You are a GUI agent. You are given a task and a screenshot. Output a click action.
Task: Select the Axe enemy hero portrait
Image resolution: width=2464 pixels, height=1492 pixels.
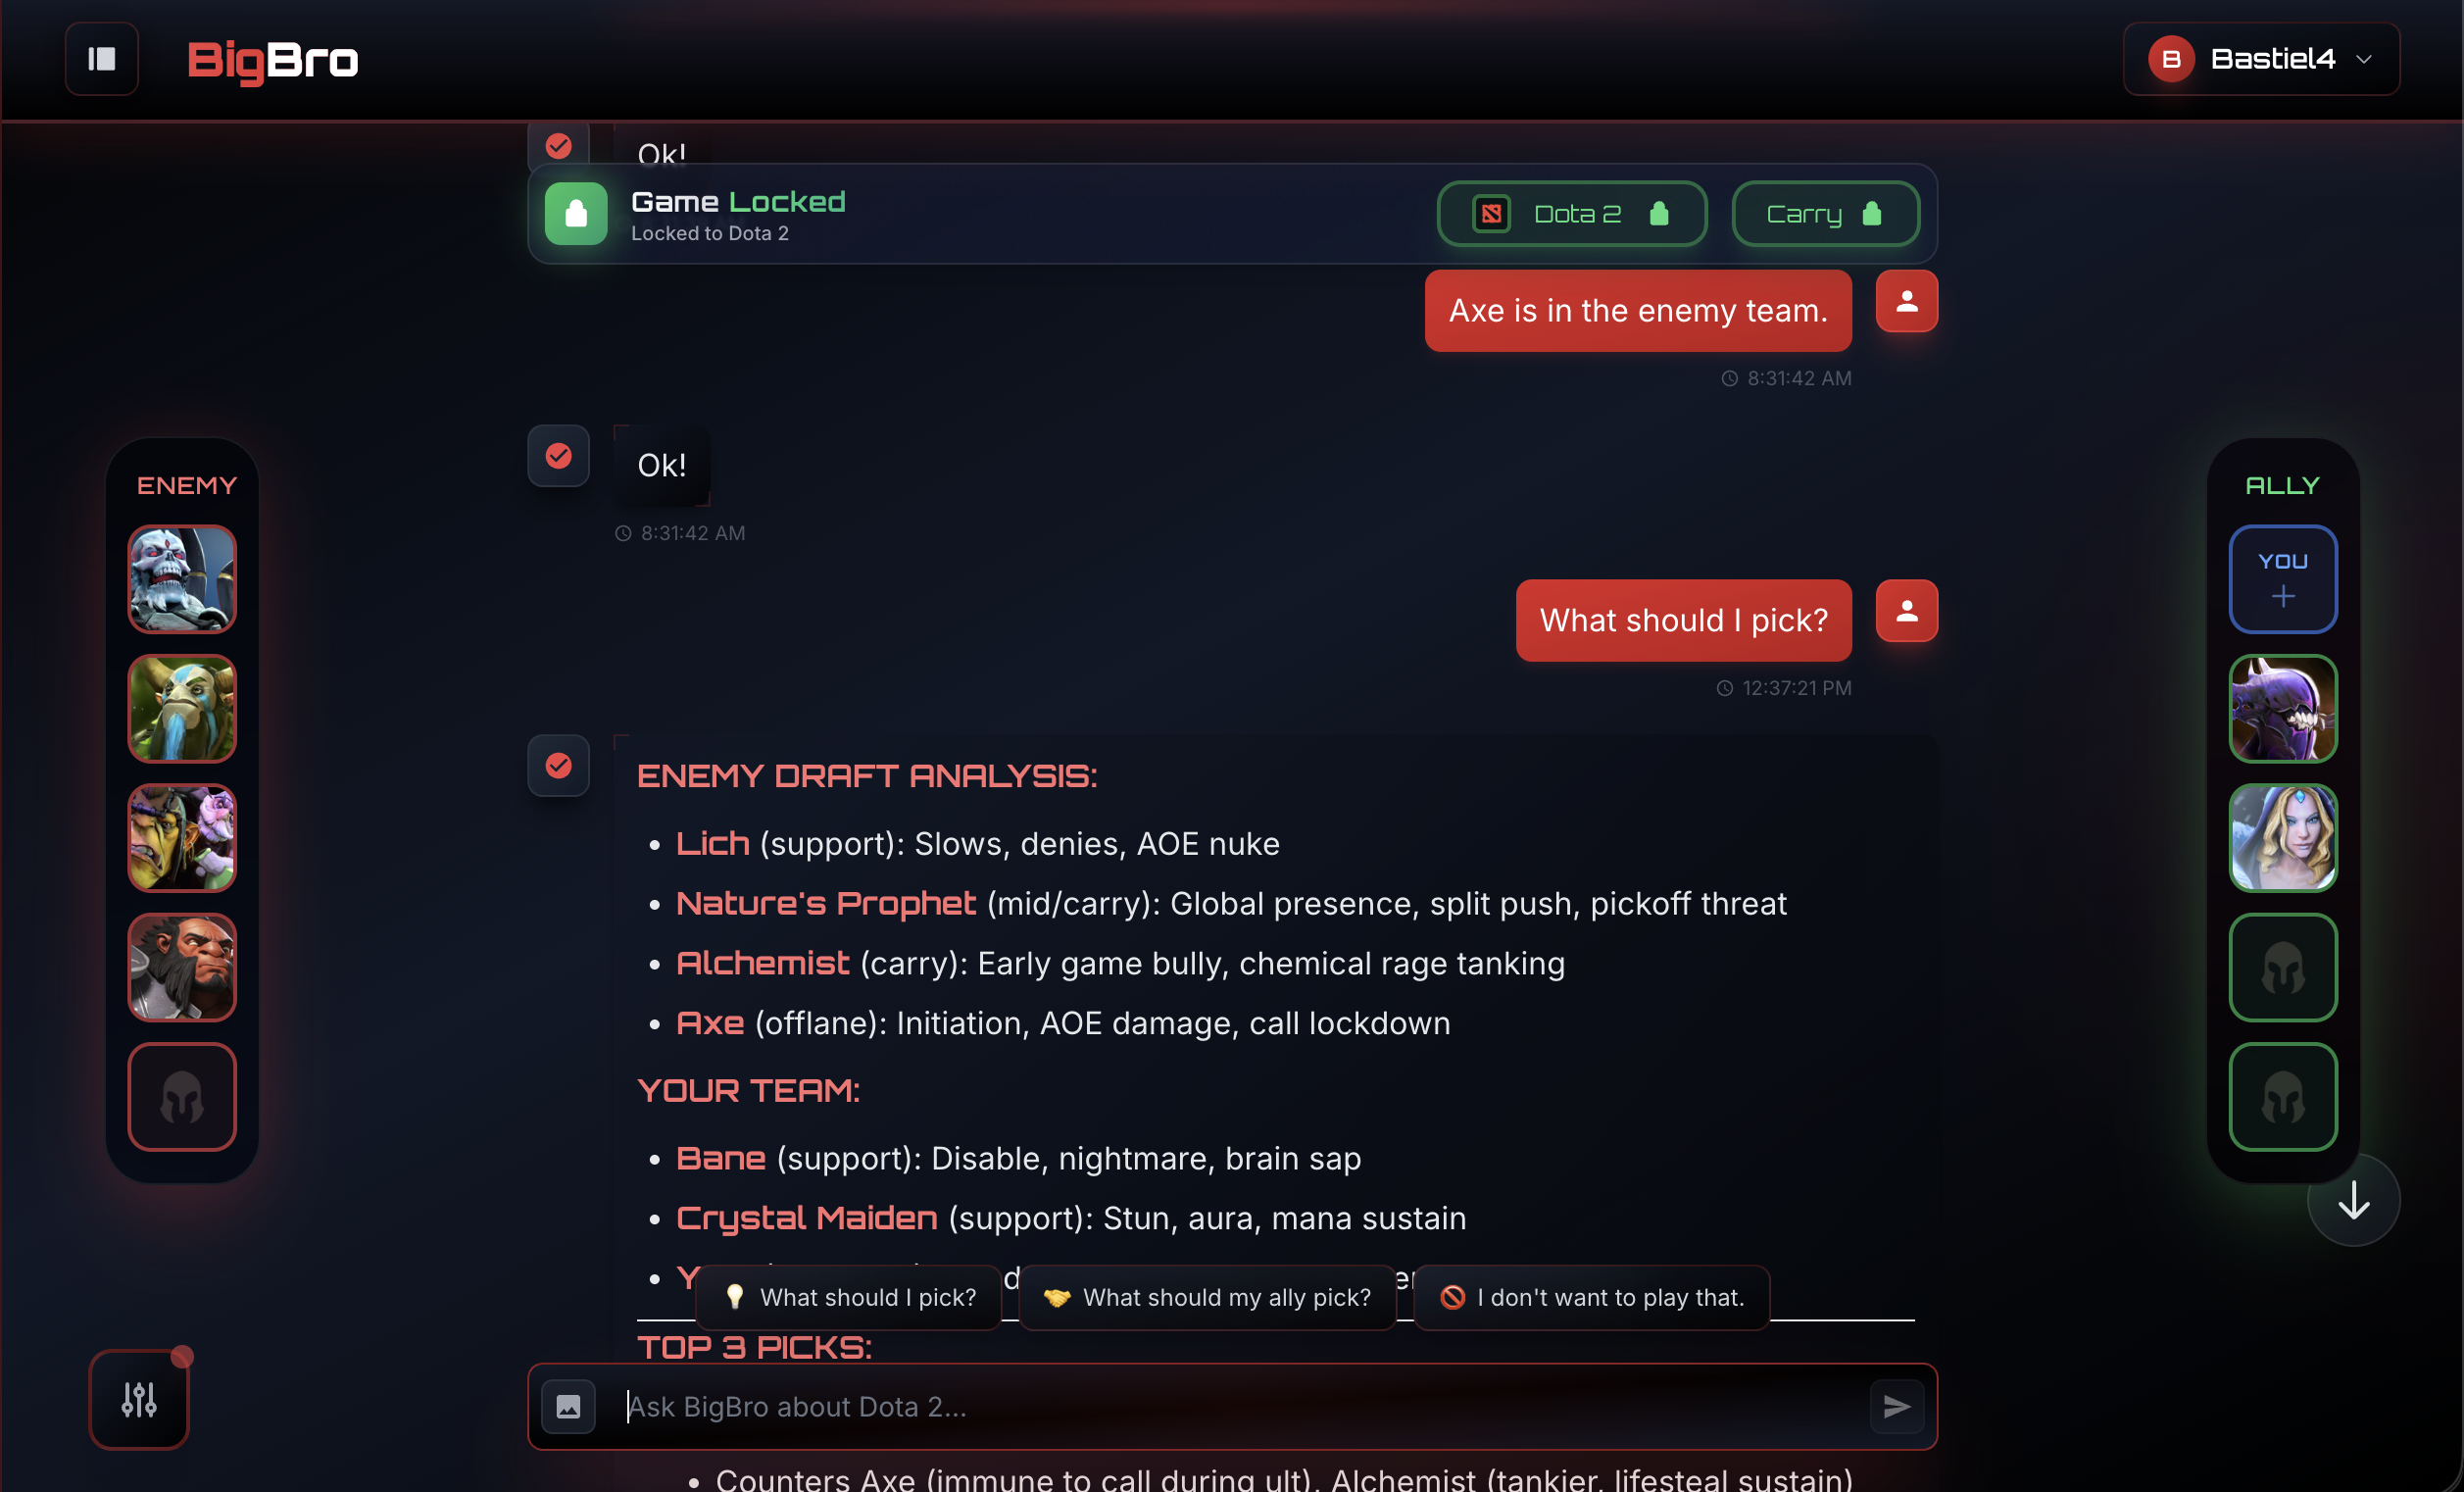(x=182, y=967)
